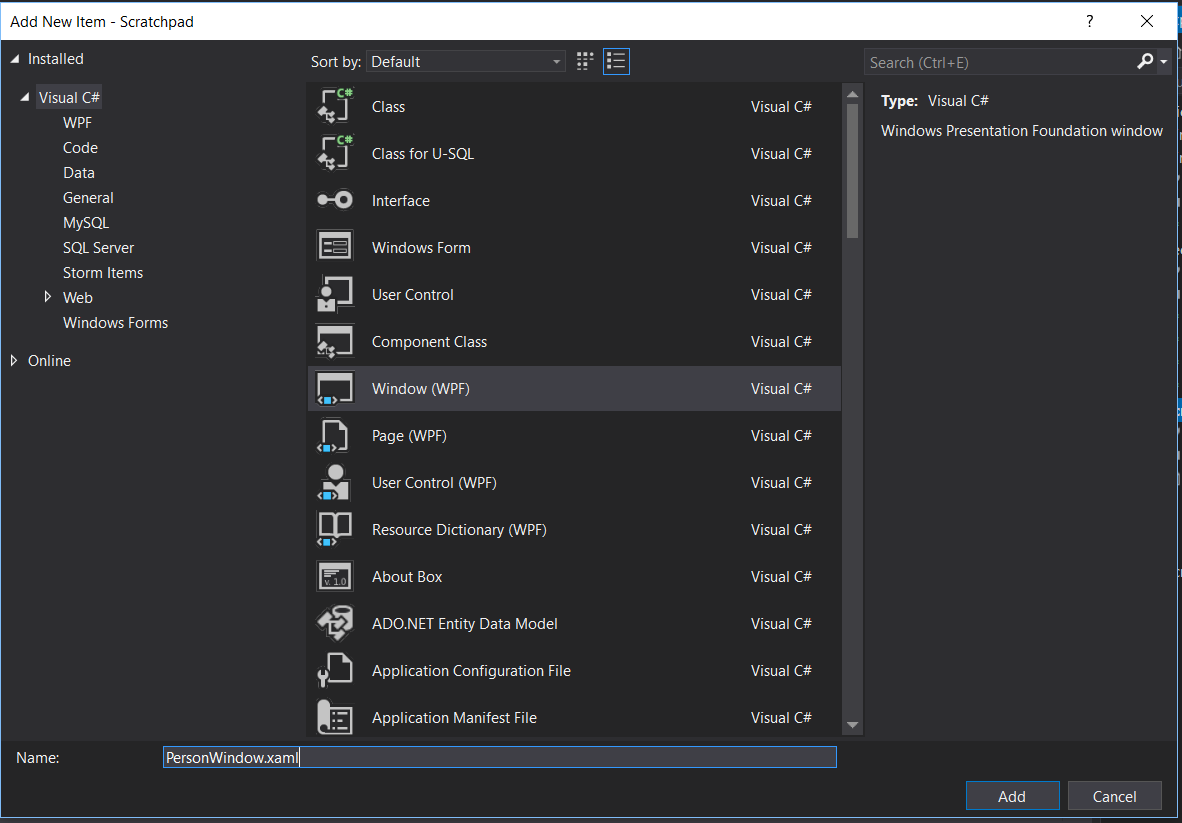This screenshot has width=1182, height=823.
Task: Click the Cancel button
Action: (1115, 797)
